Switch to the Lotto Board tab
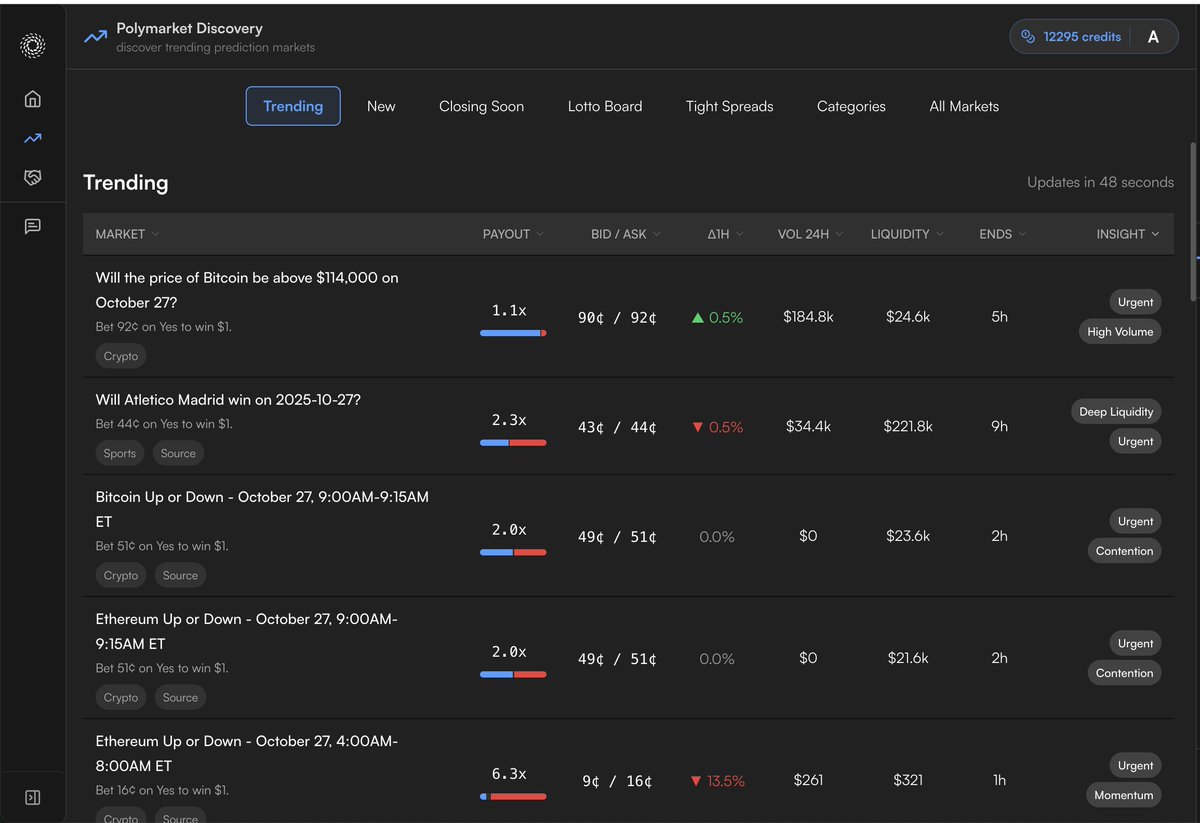 [x=604, y=106]
